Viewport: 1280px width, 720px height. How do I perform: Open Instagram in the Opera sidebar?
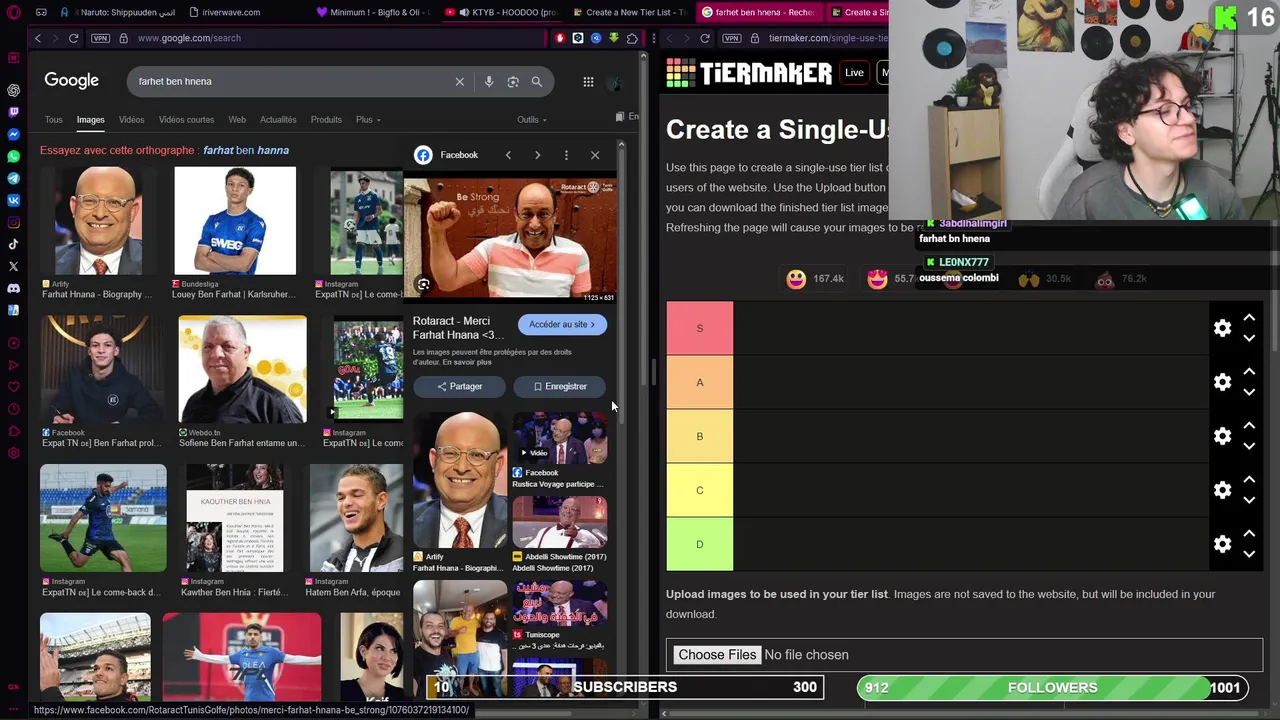[x=13, y=222]
